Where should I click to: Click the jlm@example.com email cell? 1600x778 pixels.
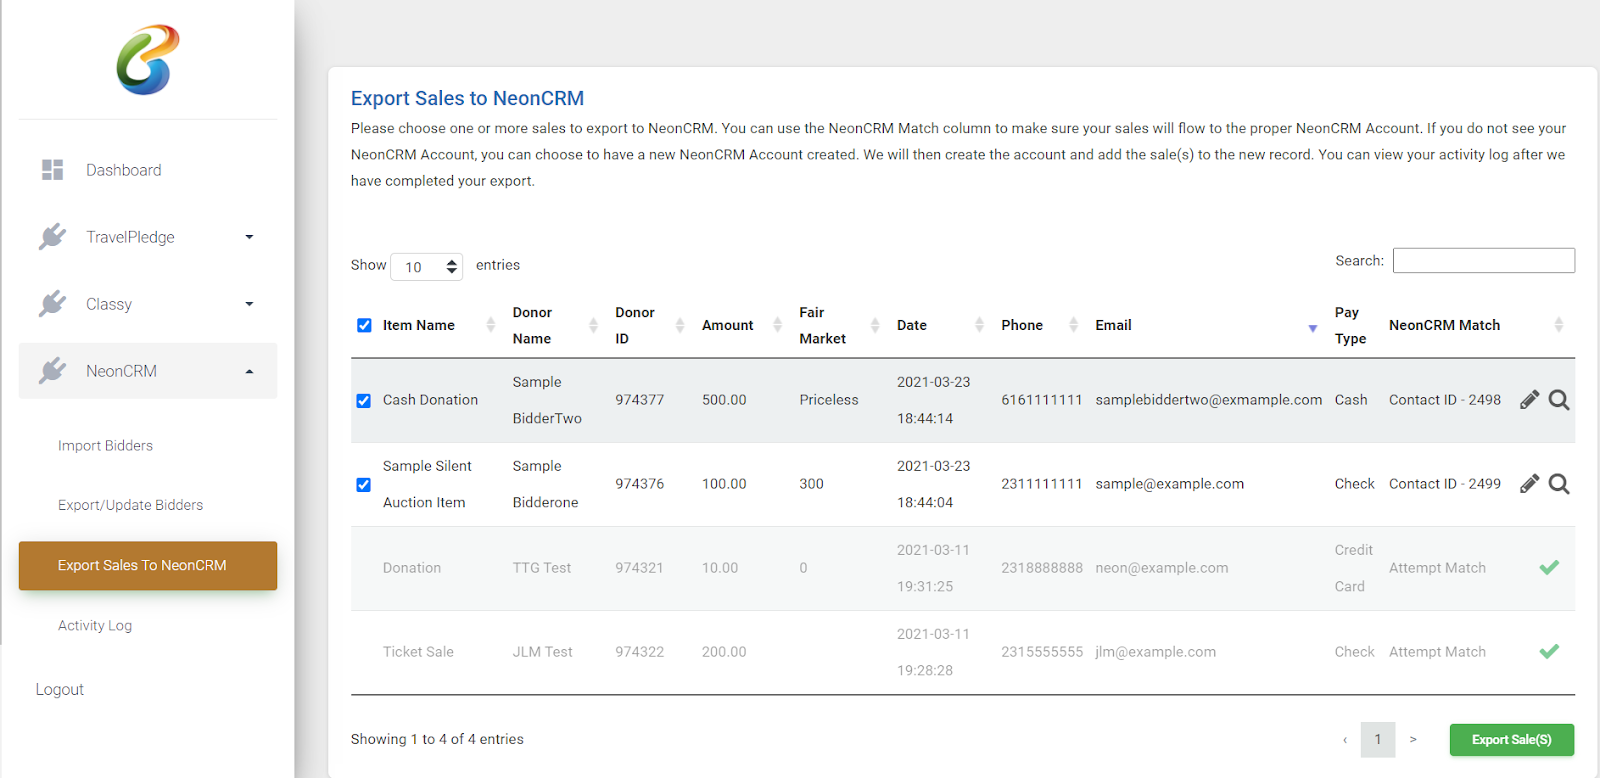pyautogui.click(x=1155, y=652)
